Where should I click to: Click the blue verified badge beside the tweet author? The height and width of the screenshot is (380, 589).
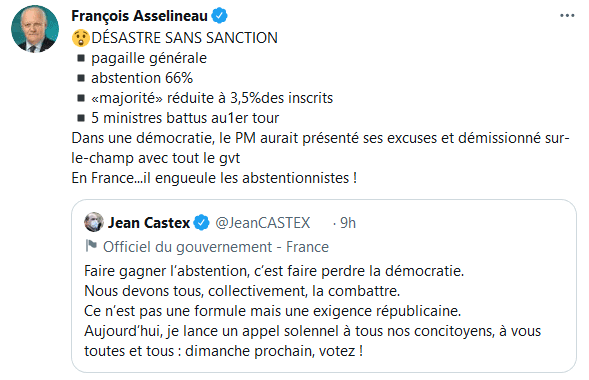[x=219, y=16]
